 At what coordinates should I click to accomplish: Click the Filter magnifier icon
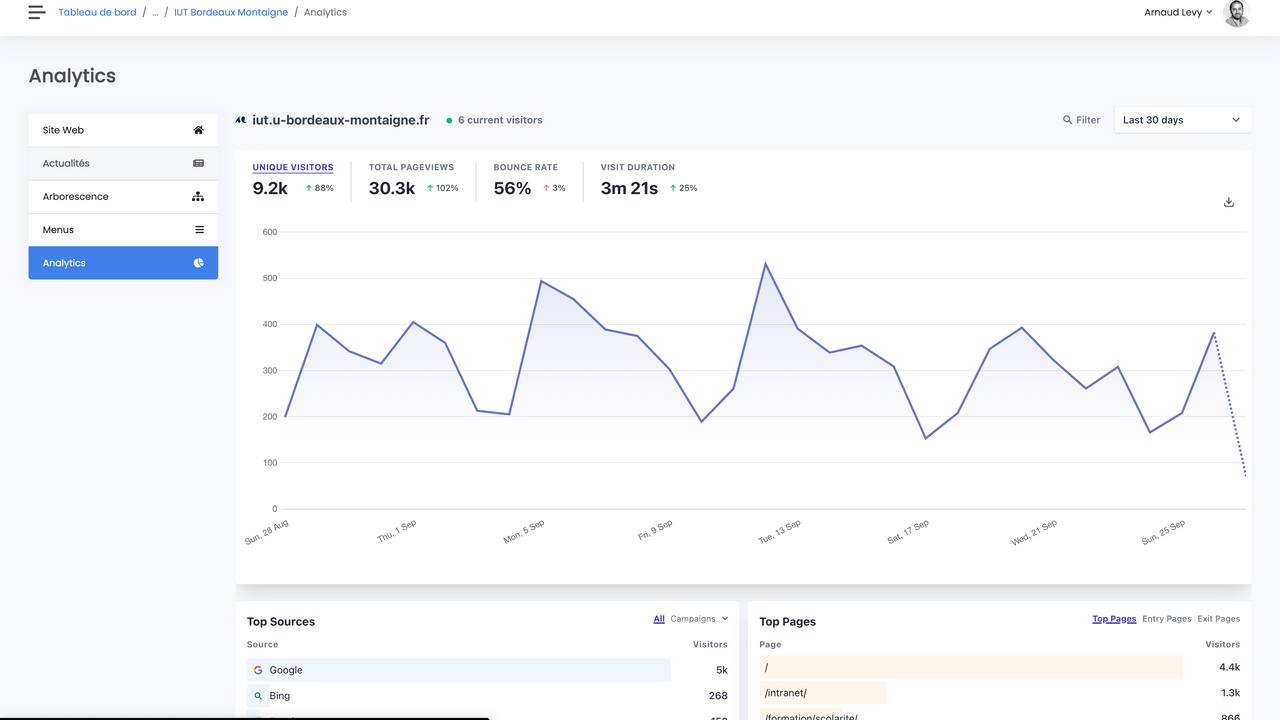coord(1068,120)
